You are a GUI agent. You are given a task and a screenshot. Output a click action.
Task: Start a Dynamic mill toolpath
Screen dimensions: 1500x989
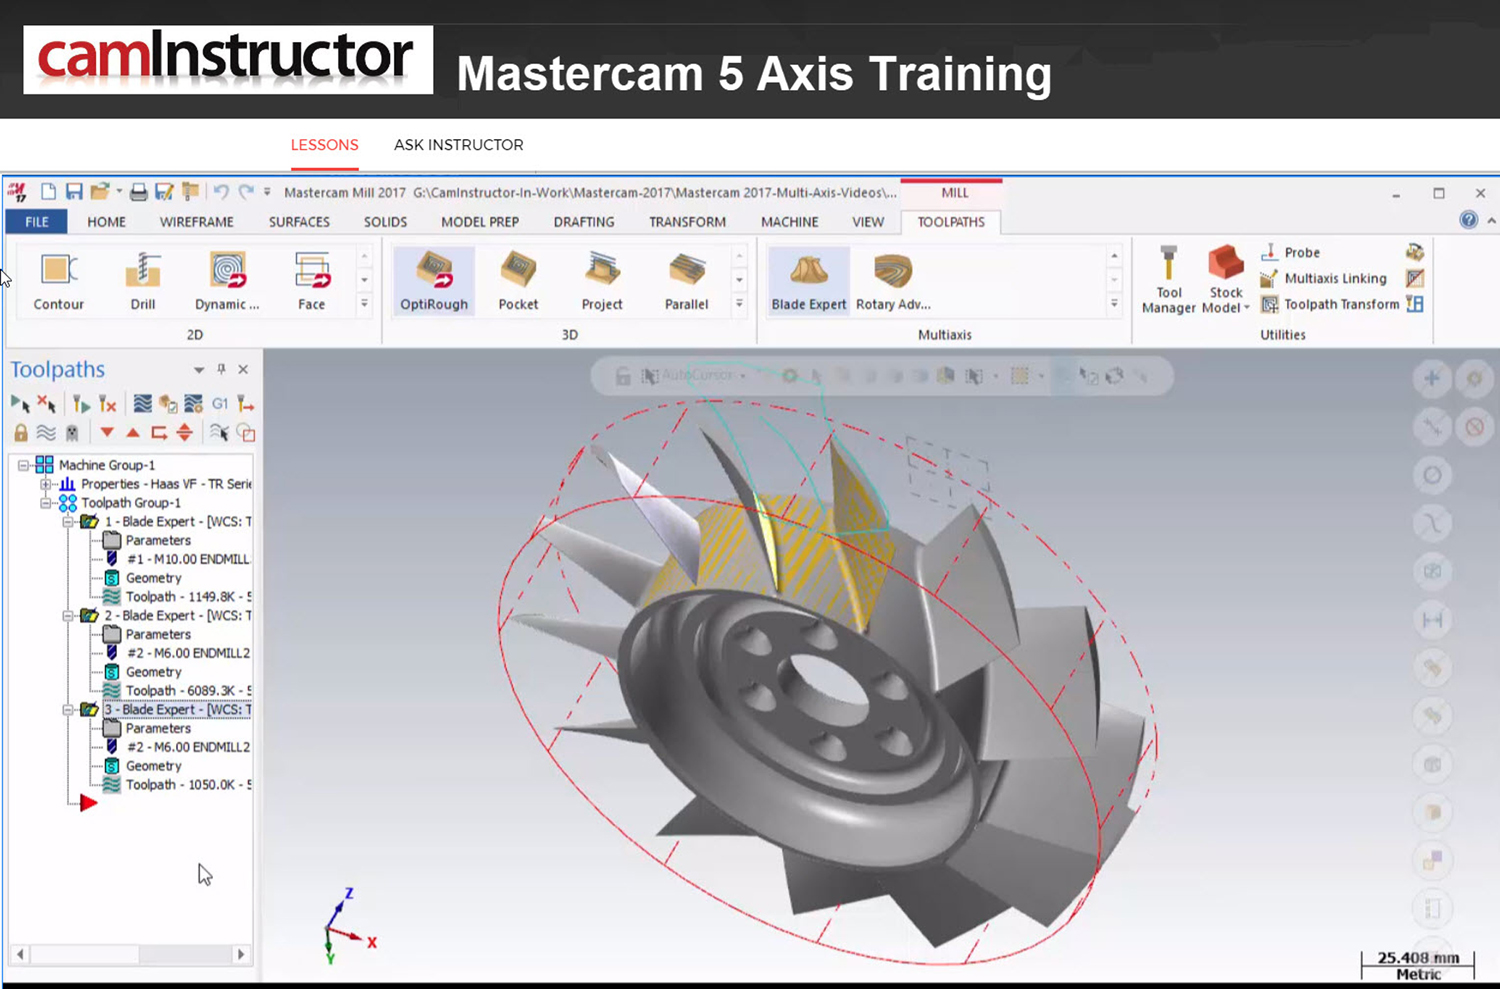coord(227,281)
